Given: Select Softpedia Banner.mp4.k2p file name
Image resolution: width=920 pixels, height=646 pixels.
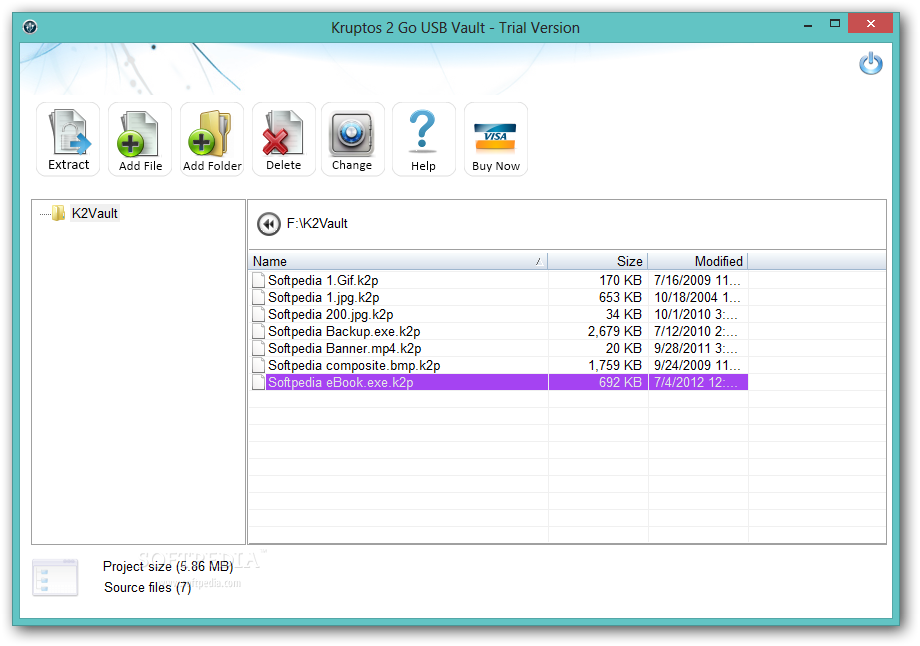Looking at the screenshot, I should pos(345,349).
